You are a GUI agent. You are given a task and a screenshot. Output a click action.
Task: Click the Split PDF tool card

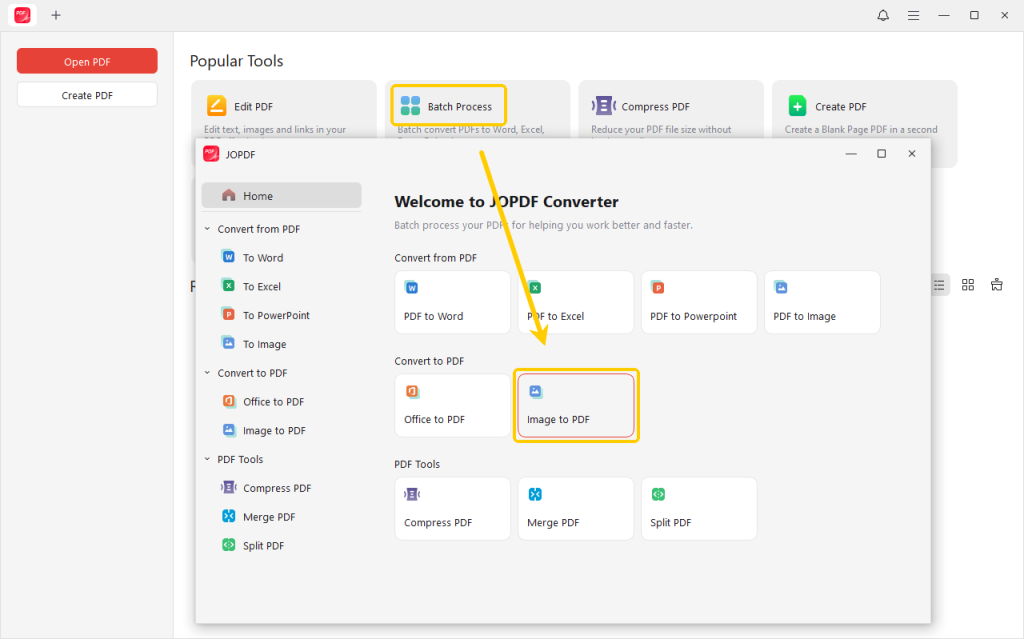[x=698, y=508]
